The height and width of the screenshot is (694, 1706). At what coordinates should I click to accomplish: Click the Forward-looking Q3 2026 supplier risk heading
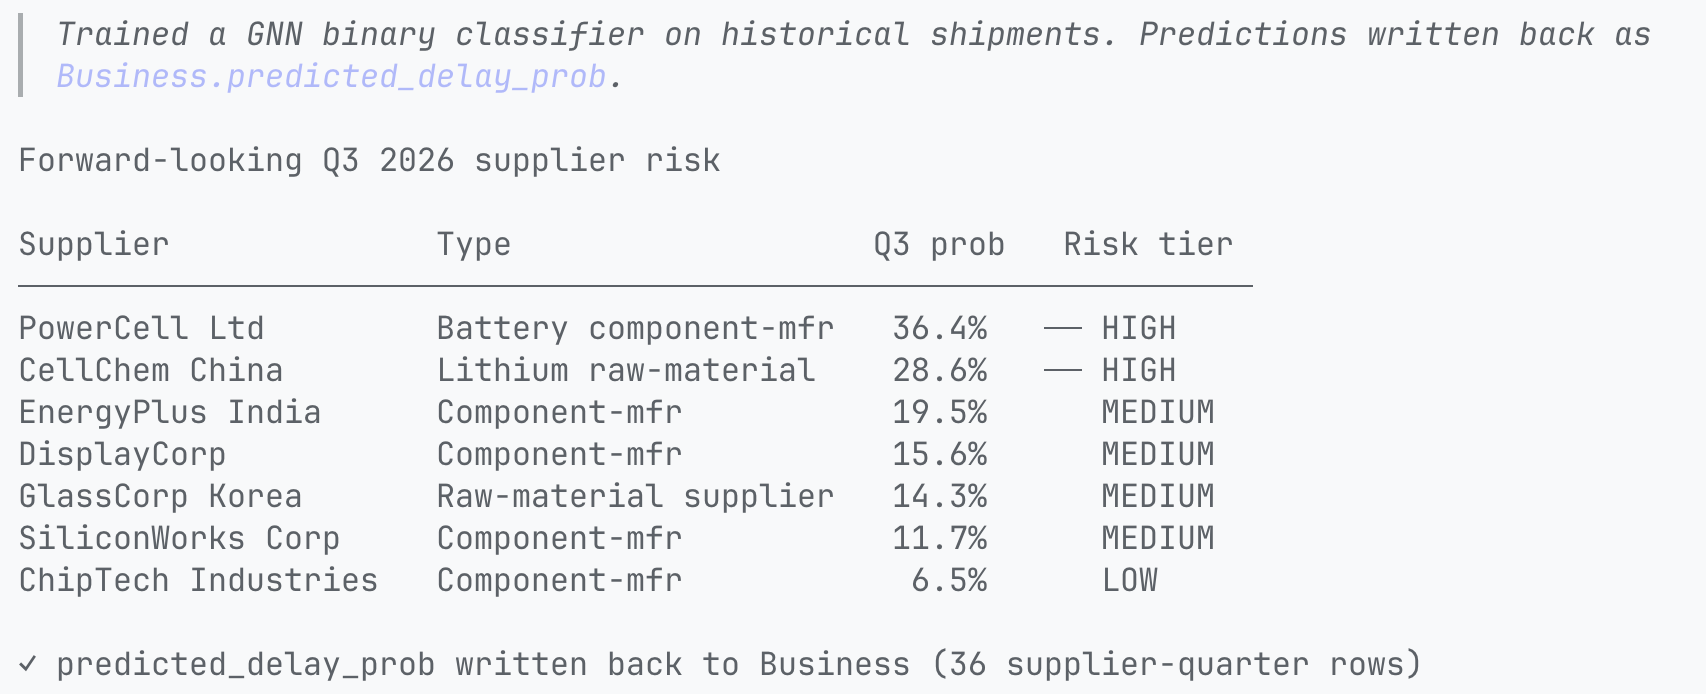(x=369, y=161)
